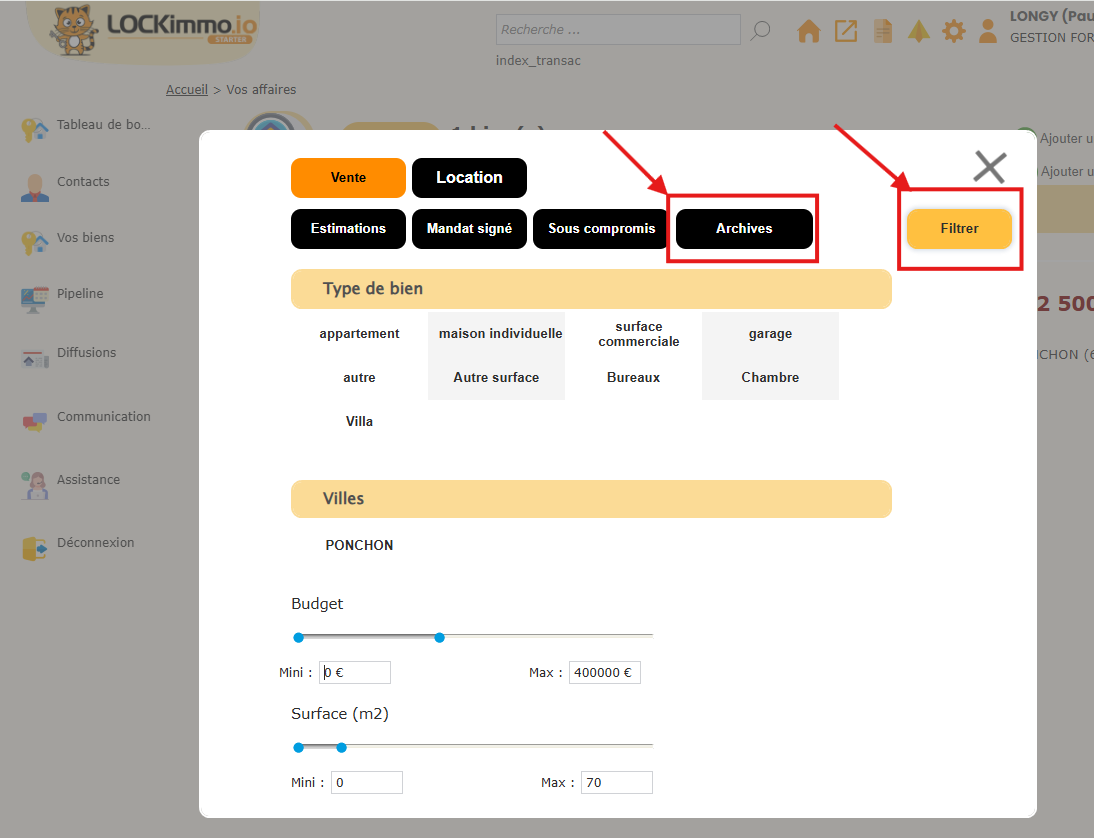
Task: Select Sous compromis status filter
Action: 601,229
